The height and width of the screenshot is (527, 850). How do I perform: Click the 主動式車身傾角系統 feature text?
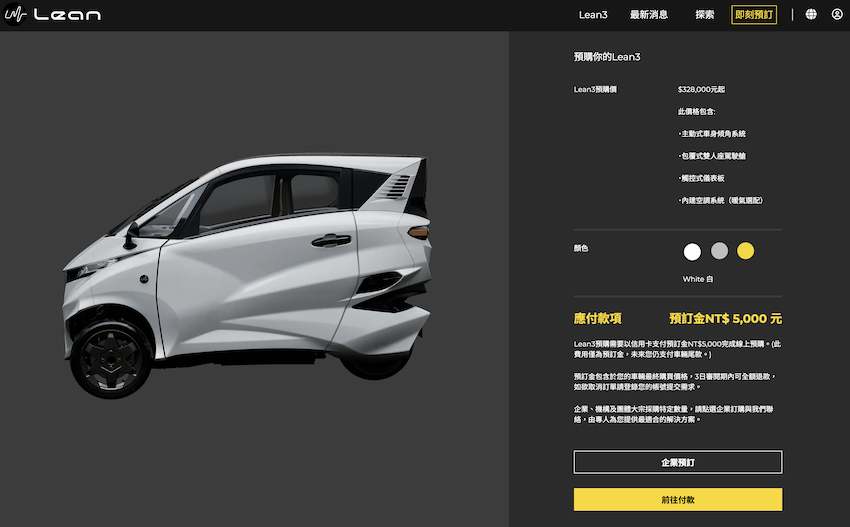[712, 133]
